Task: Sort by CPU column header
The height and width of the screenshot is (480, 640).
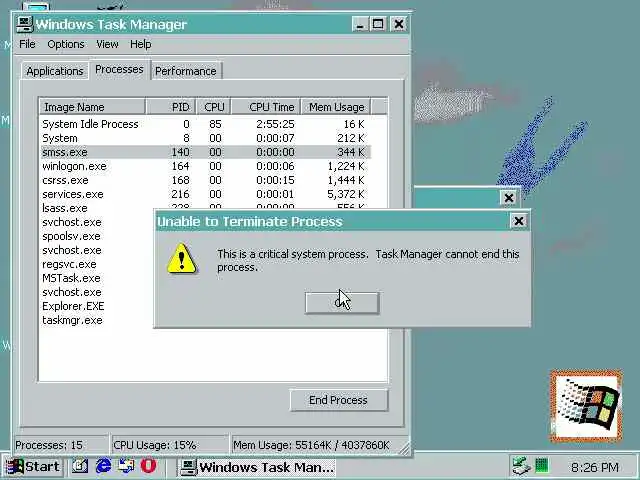Action: pos(214,107)
